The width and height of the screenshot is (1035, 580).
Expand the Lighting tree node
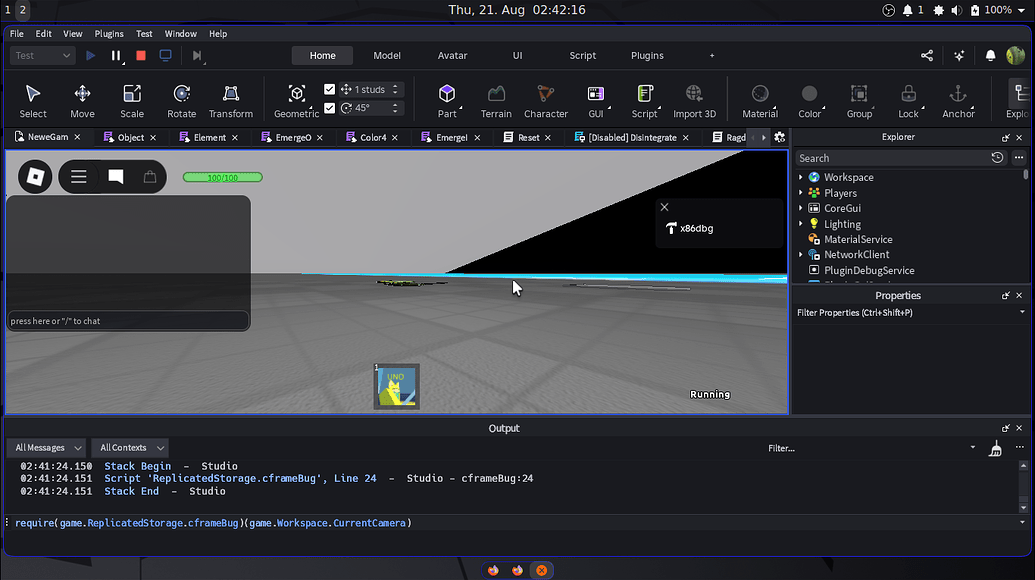pos(801,224)
